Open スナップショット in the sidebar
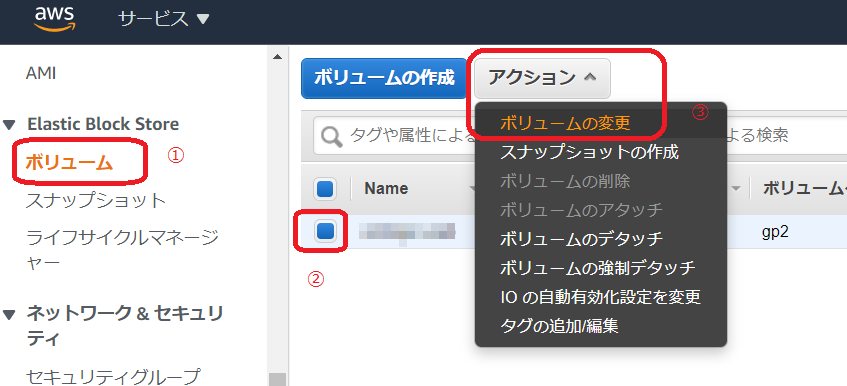This screenshot has width=847, height=386. (96, 200)
